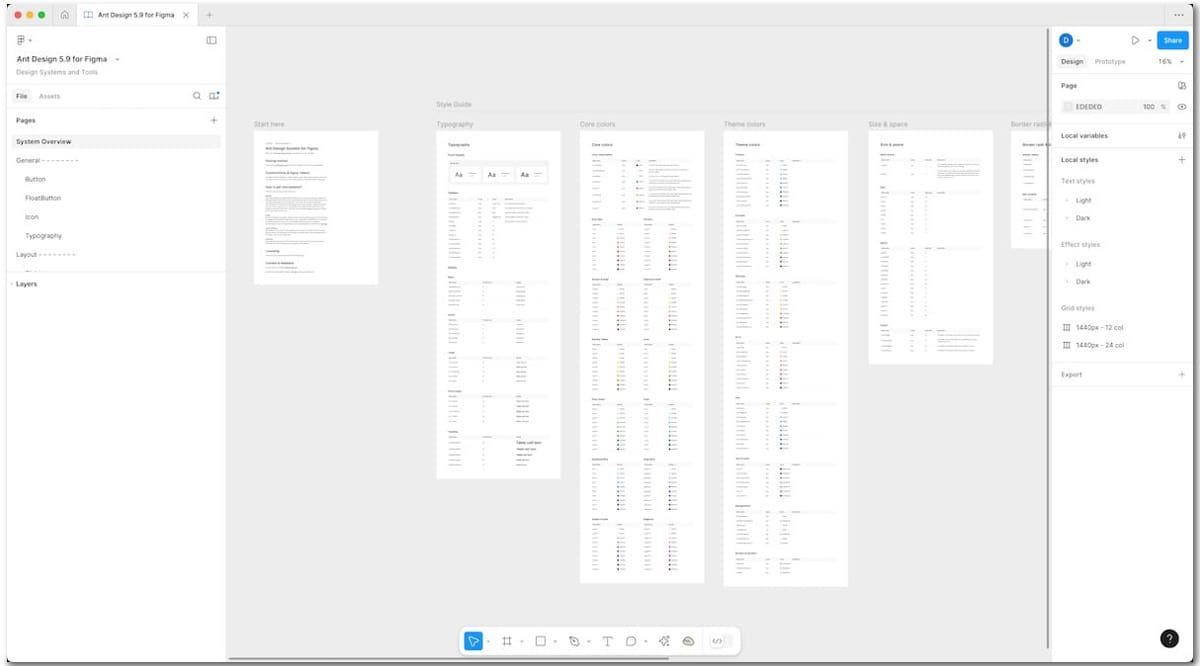Open dropdown next to Frame tool

(521, 641)
